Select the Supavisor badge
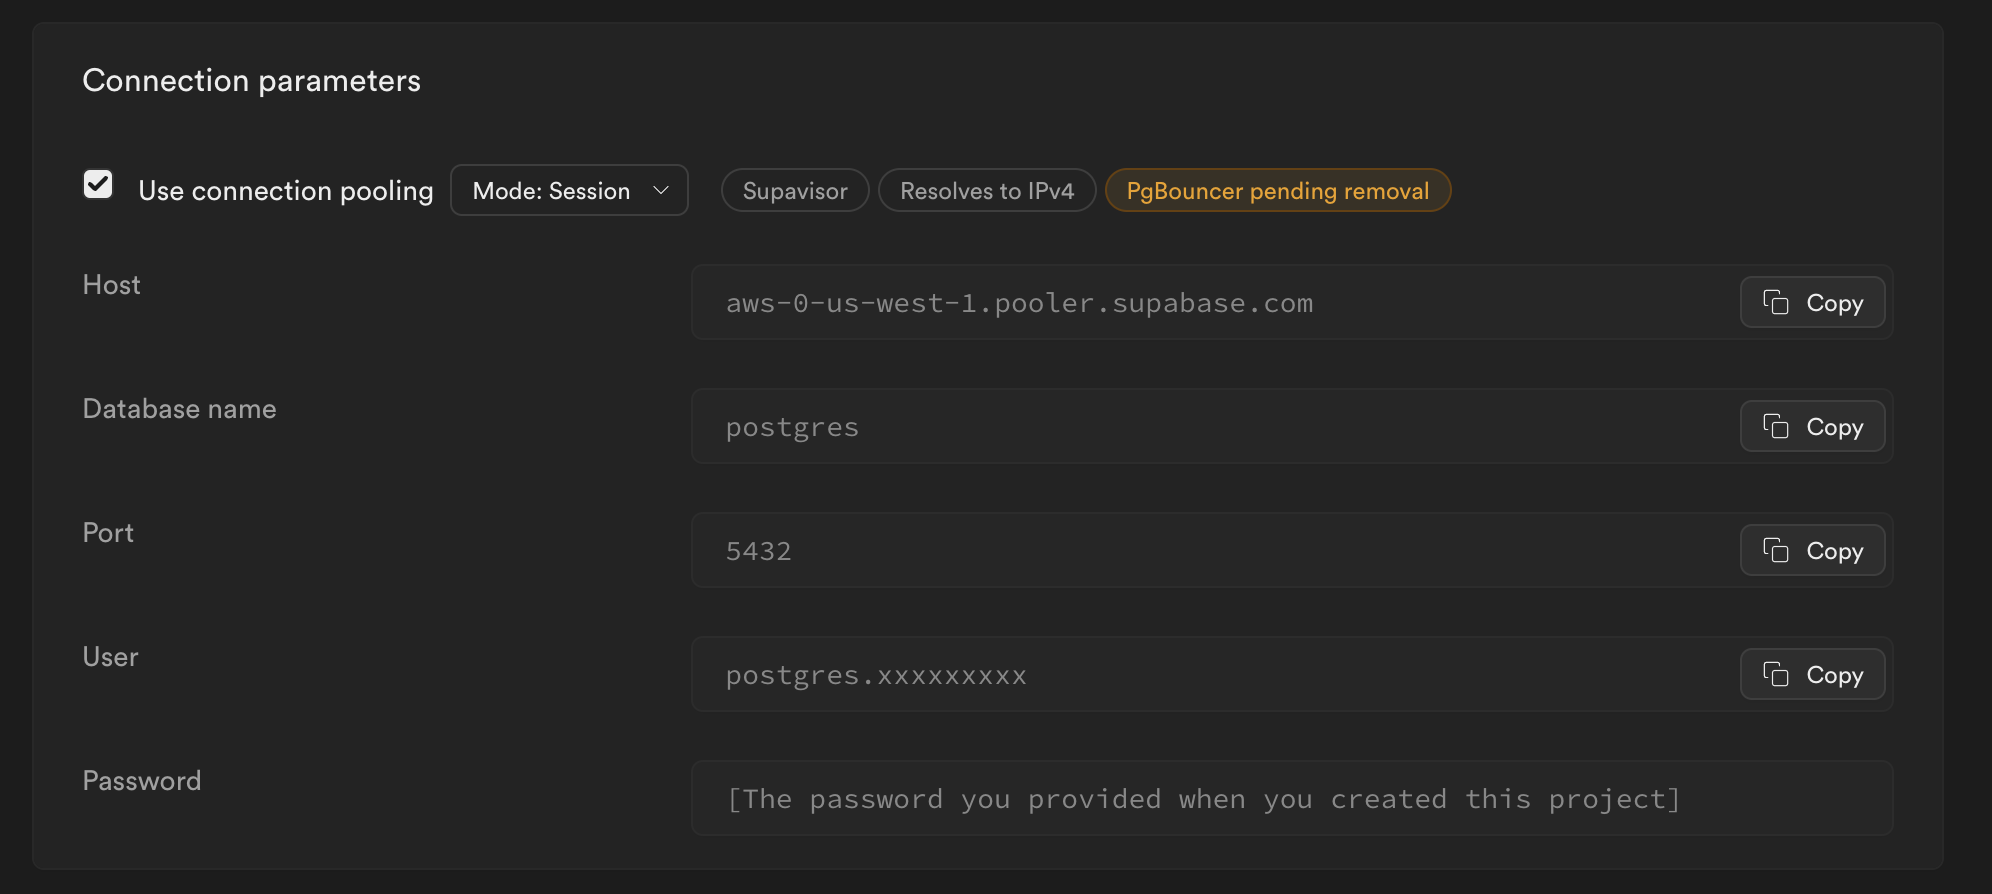This screenshot has height=894, width=1992. tap(794, 190)
